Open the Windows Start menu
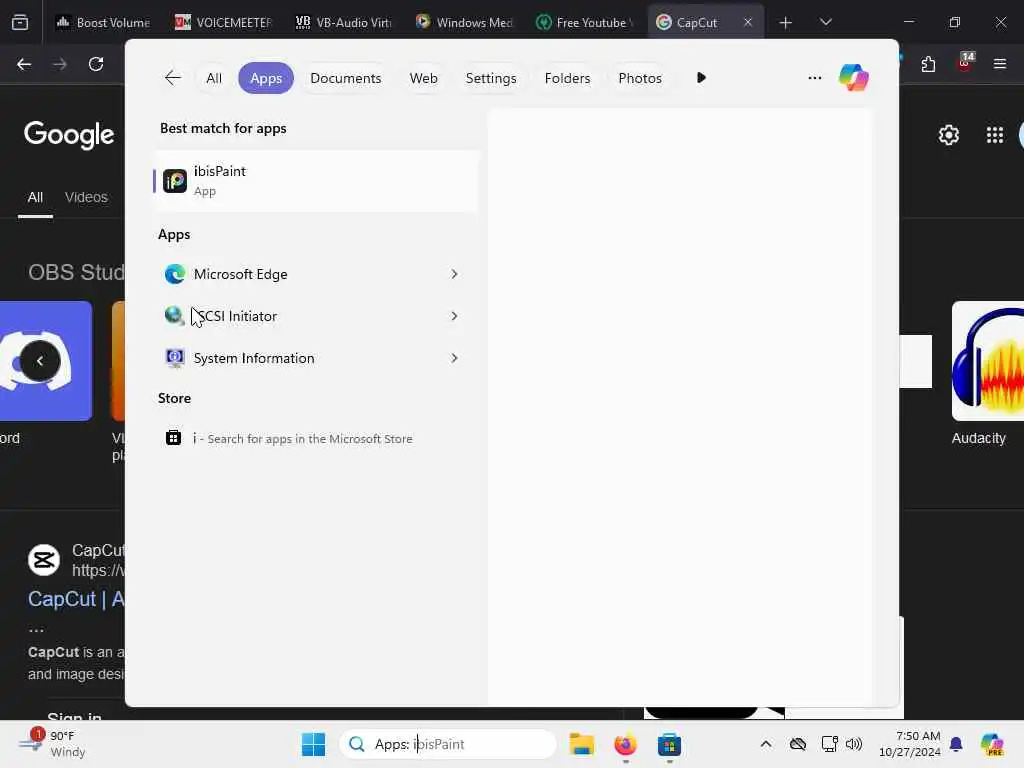The width and height of the screenshot is (1024, 768). tap(313, 744)
